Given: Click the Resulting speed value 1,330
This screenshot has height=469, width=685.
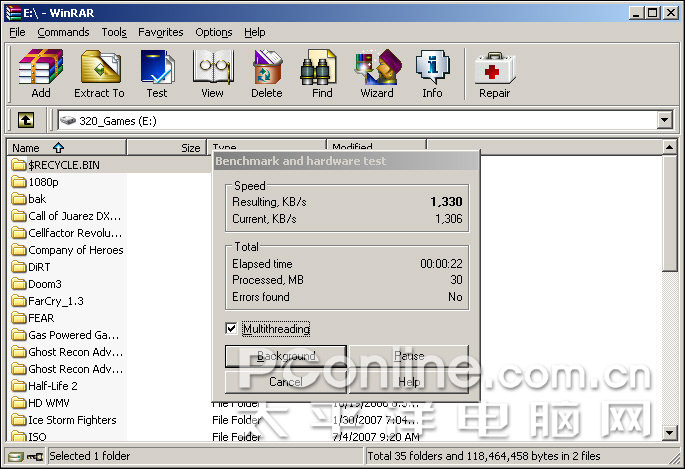Looking at the screenshot, I should click(446, 202).
